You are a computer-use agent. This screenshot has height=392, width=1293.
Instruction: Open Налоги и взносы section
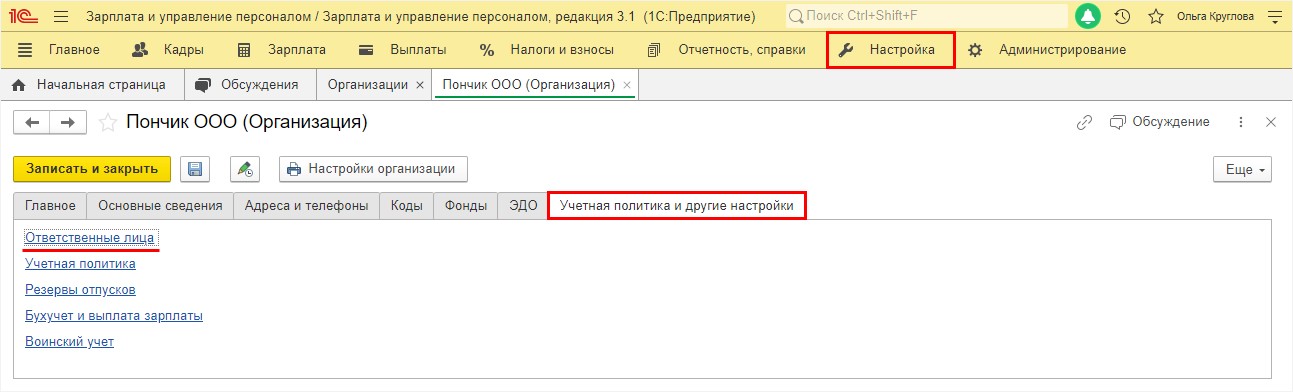coord(547,50)
